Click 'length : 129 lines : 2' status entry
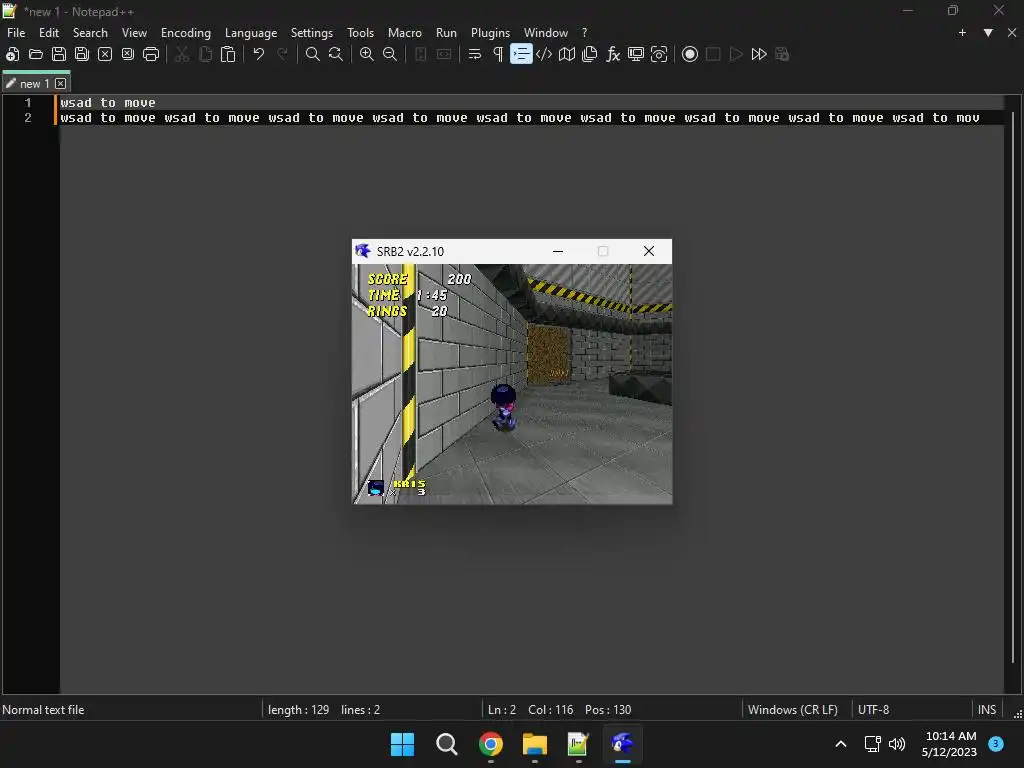This screenshot has width=1024, height=768. tap(324, 710)
